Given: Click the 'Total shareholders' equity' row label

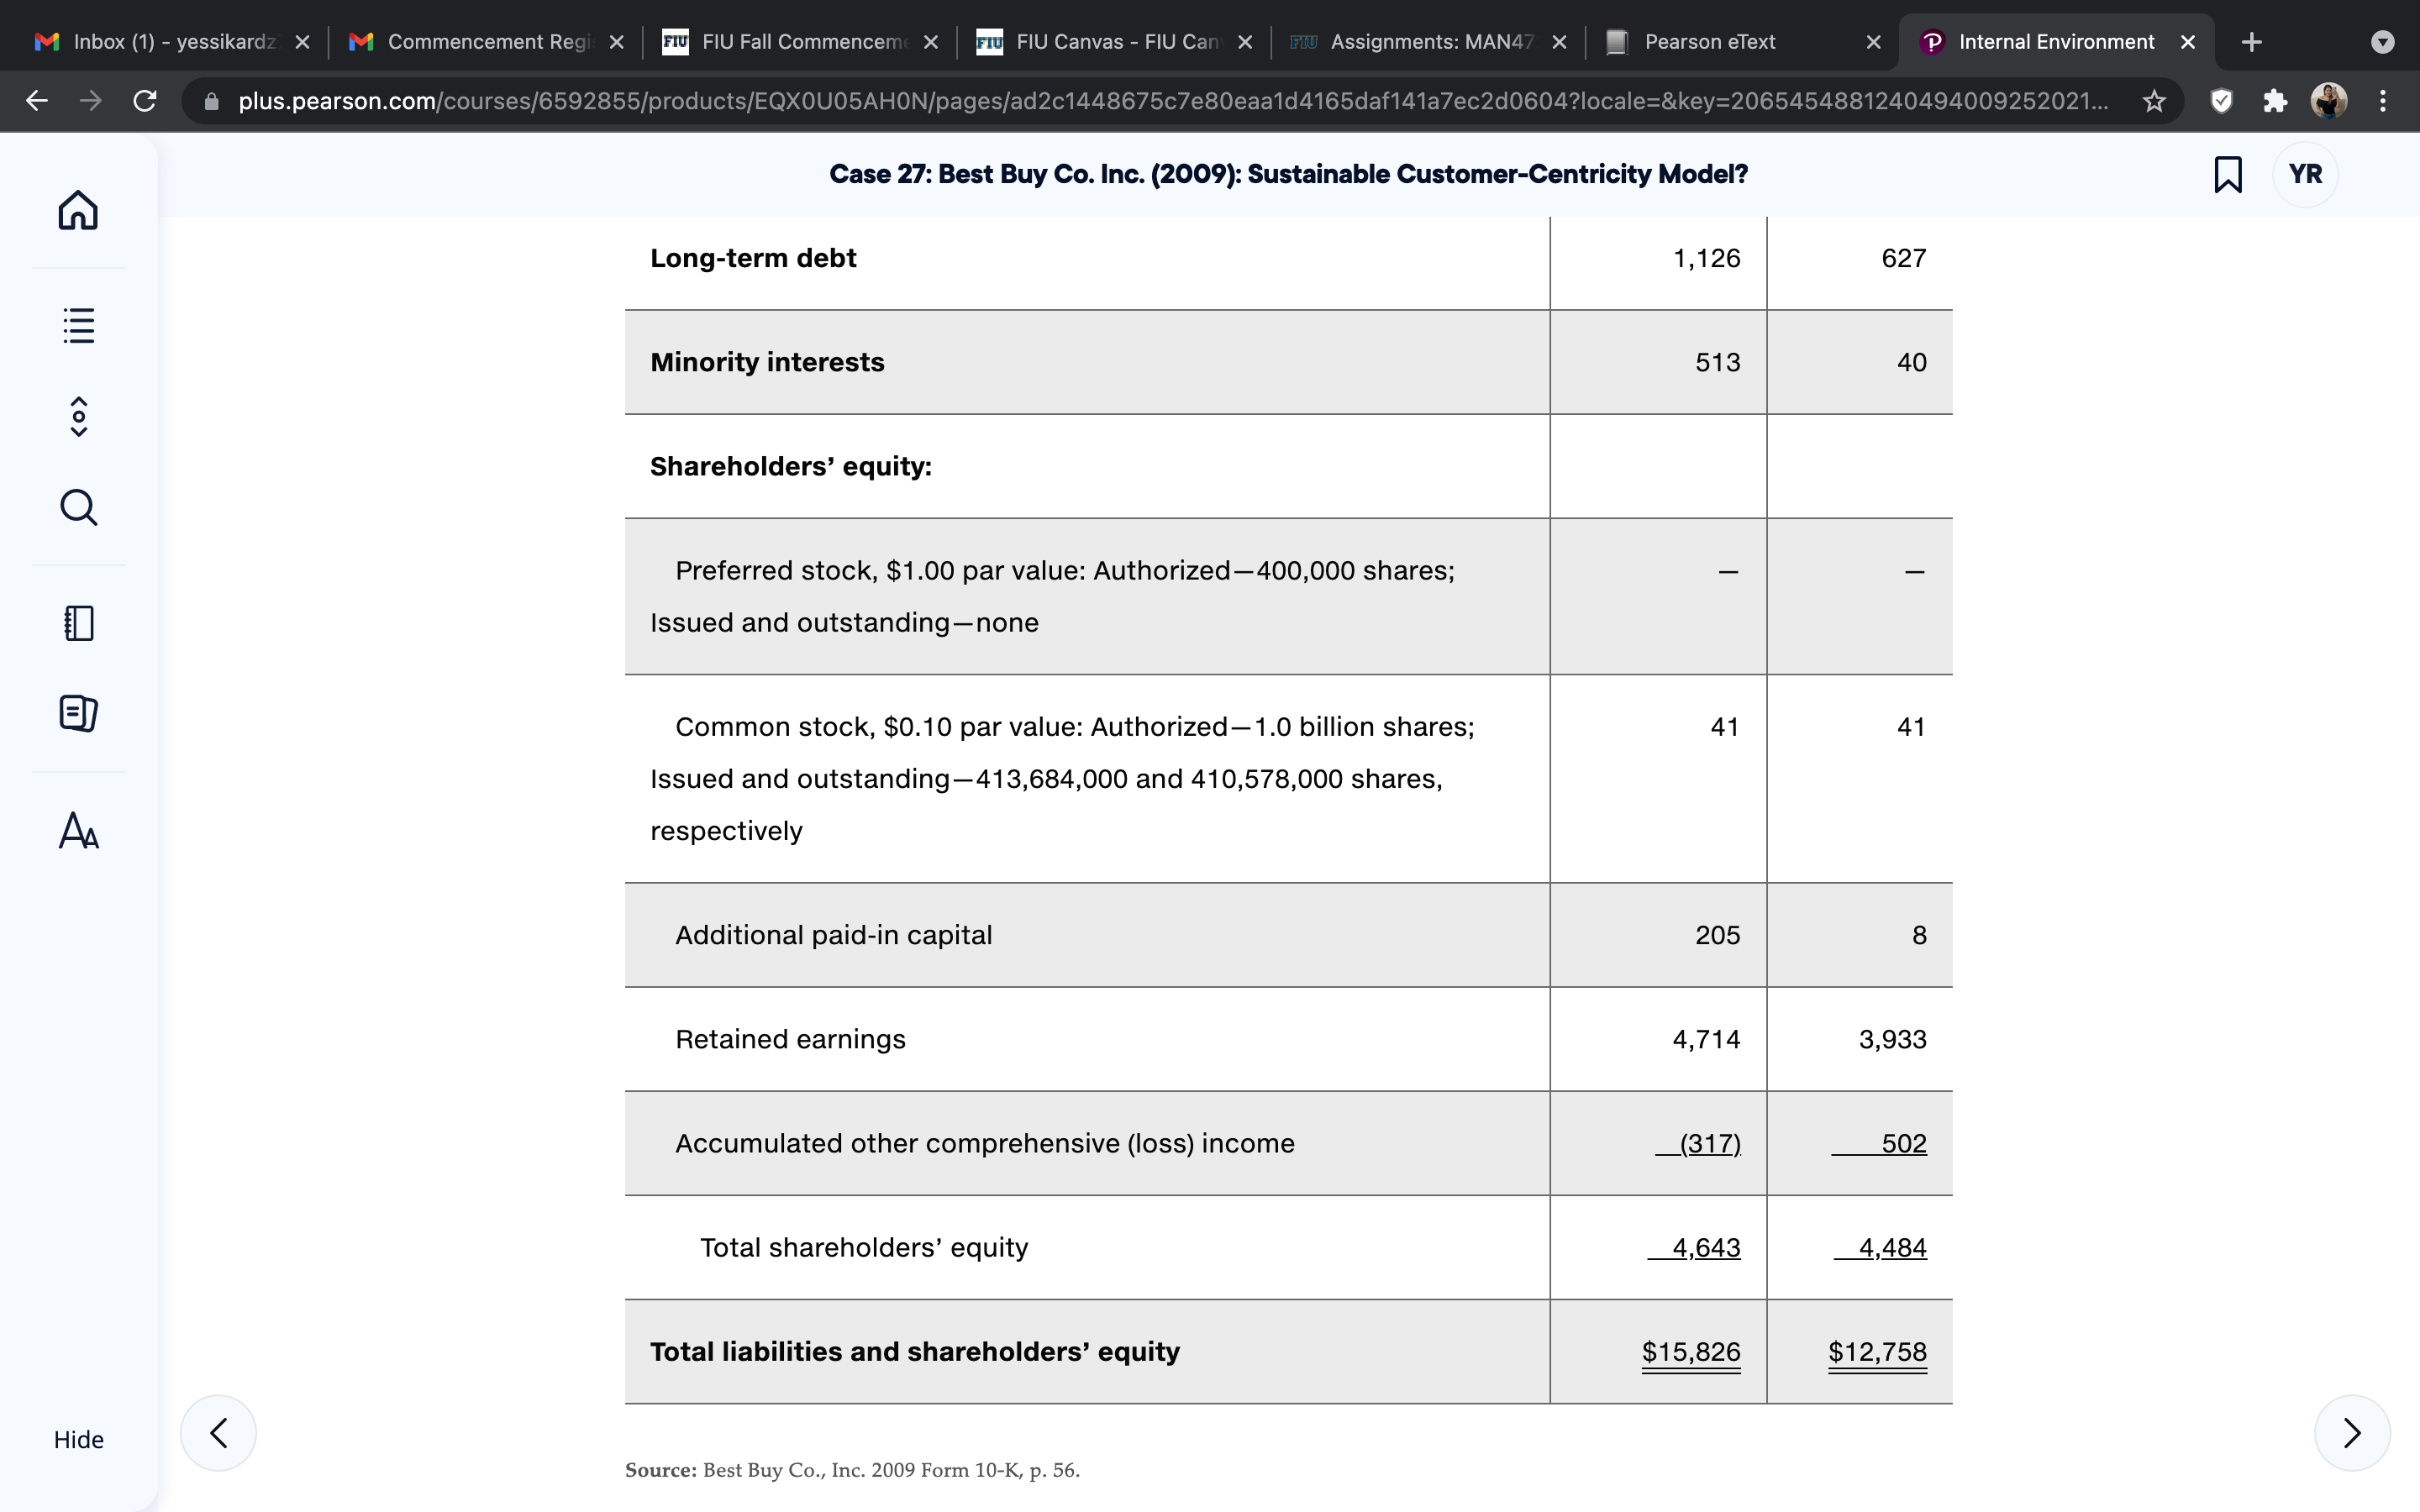Looking at the screenshot, I should (x=864, y=1247).
